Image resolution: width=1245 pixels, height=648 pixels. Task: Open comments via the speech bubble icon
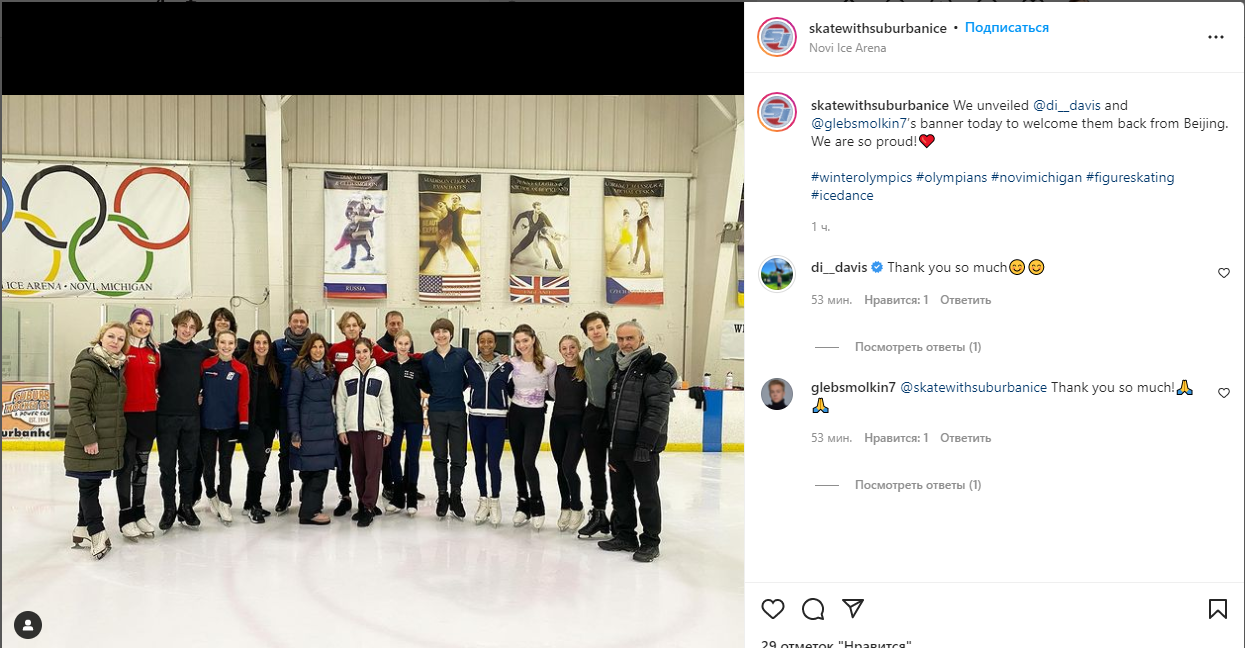click(x=813, y=608)
